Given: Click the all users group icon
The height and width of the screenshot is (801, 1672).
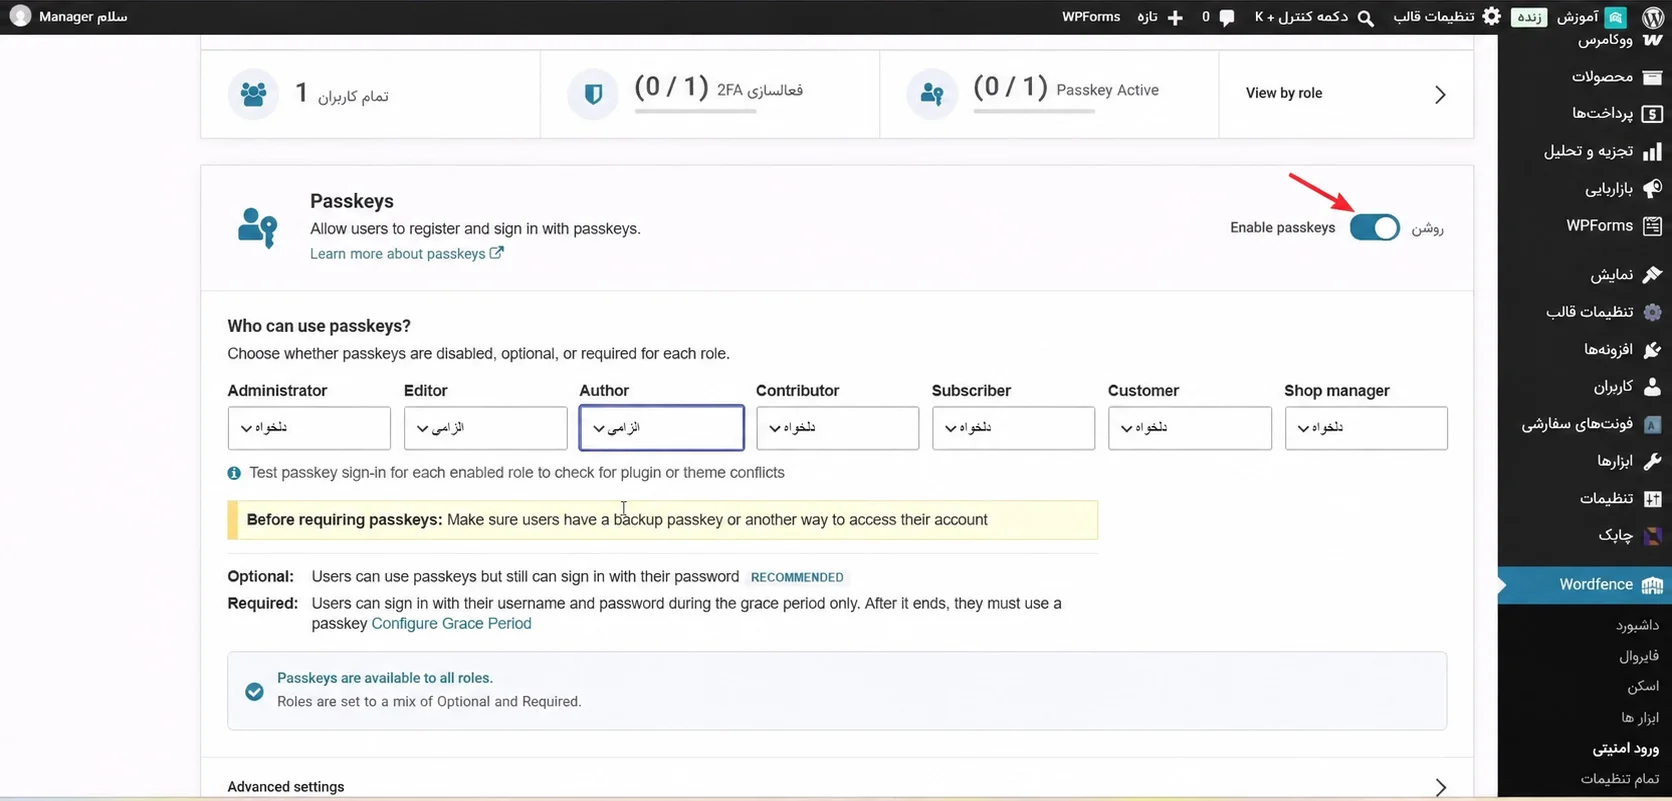Looking at the screenshot, I should click(x=253, y=94).
